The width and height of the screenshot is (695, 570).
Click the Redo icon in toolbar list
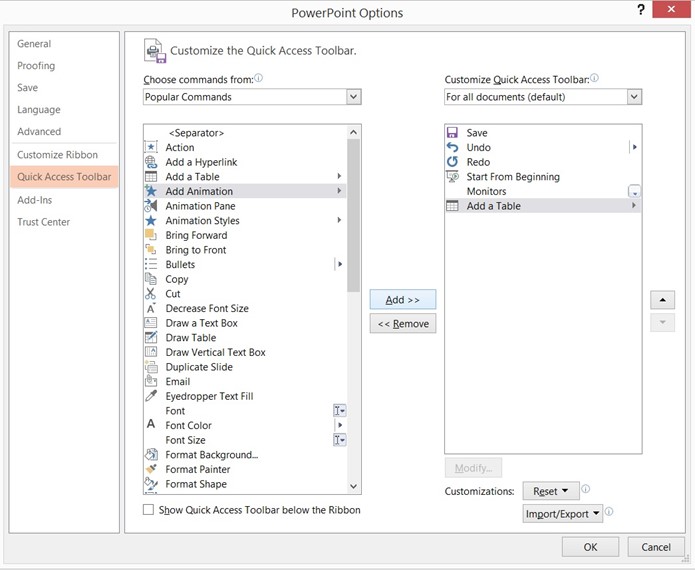point(452,162)
